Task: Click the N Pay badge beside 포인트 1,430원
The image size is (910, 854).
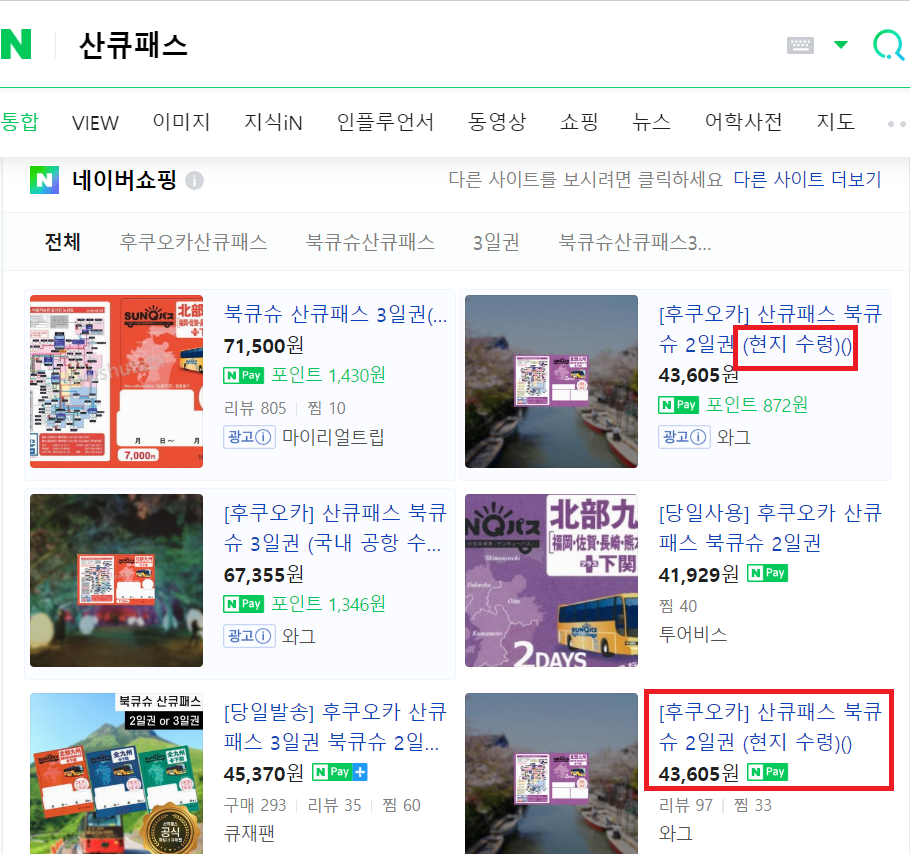Action: tap(243, 375)
